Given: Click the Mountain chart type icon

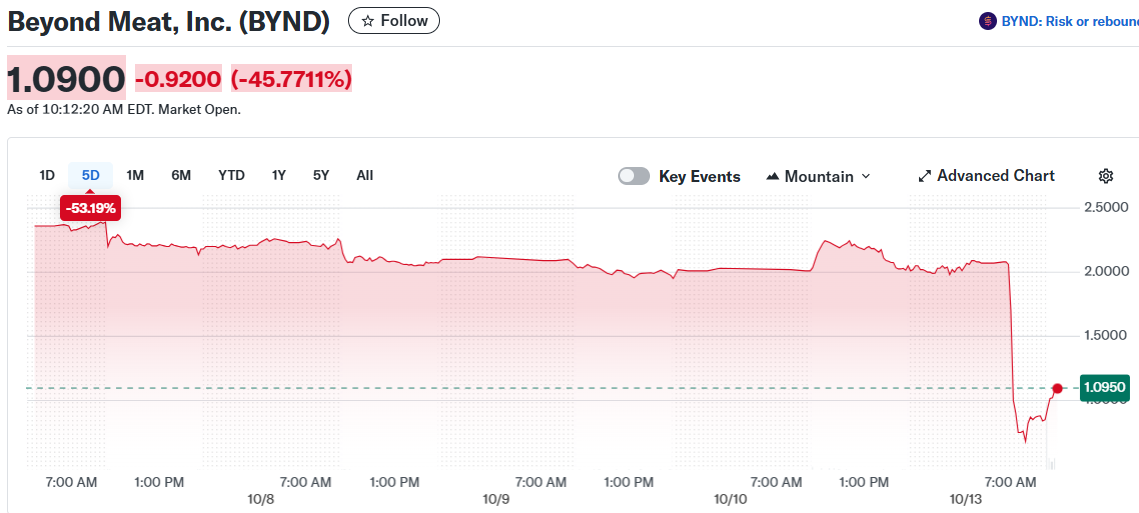Looking at the screenshot, I should click(x=772, y=176).
